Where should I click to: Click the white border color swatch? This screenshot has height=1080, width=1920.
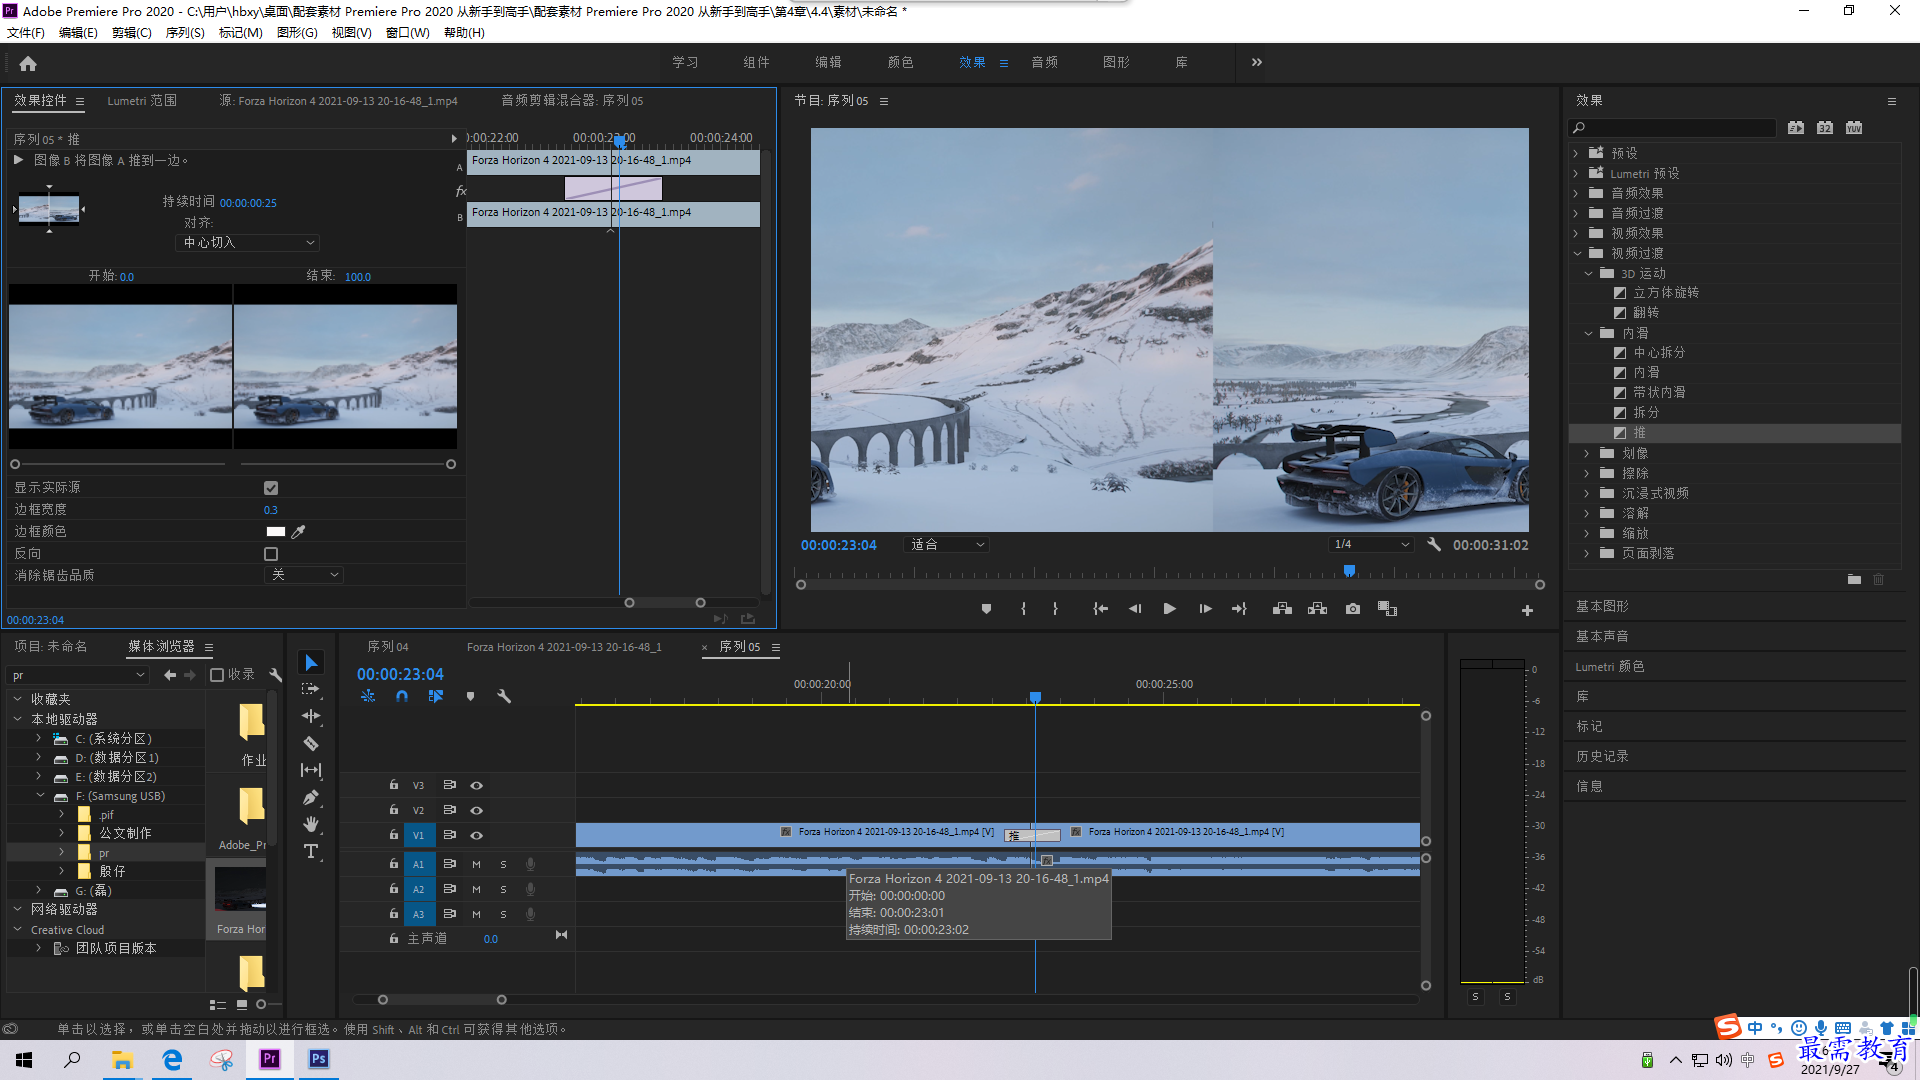point(276,531)
